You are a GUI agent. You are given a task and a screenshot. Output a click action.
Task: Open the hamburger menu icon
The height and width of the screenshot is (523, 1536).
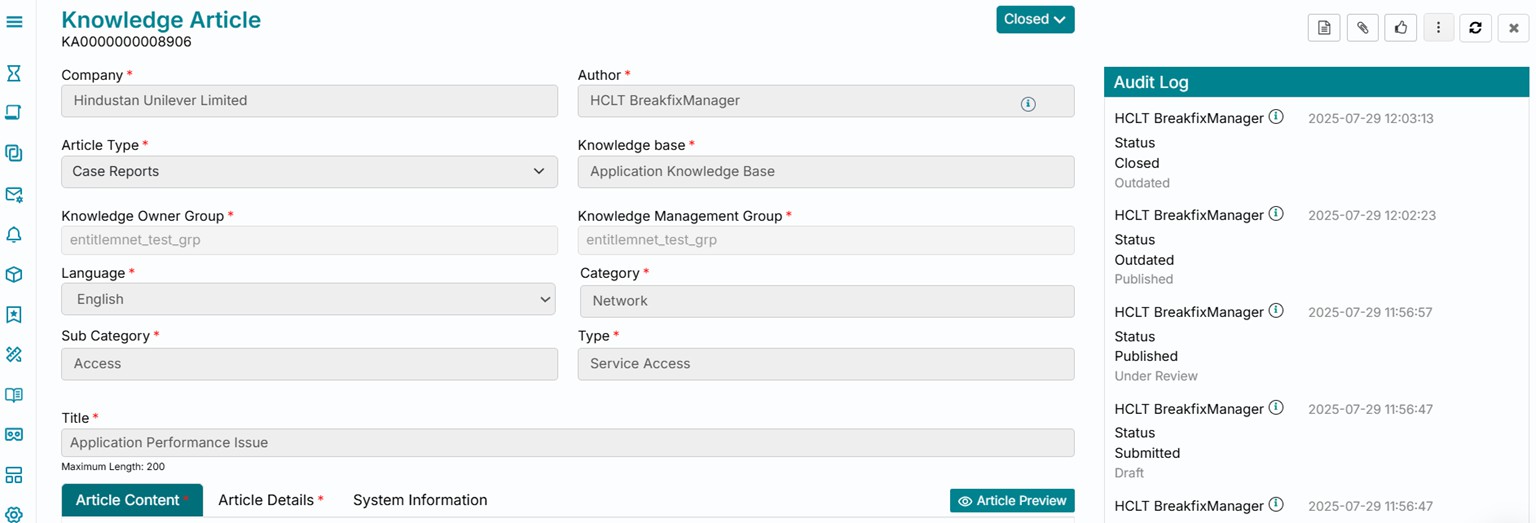(14, 21)
